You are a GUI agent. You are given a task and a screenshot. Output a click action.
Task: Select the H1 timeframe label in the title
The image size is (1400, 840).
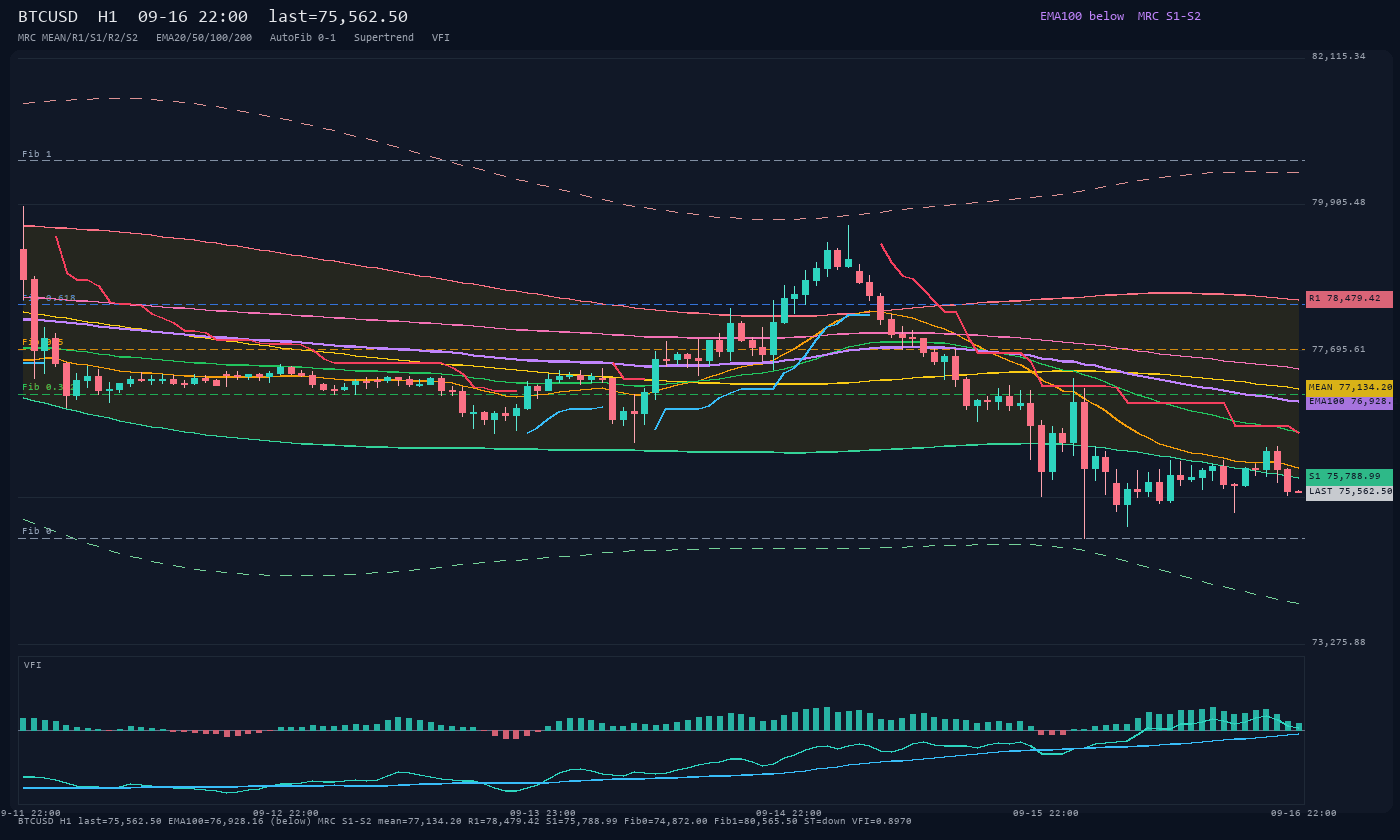[108, 17]
